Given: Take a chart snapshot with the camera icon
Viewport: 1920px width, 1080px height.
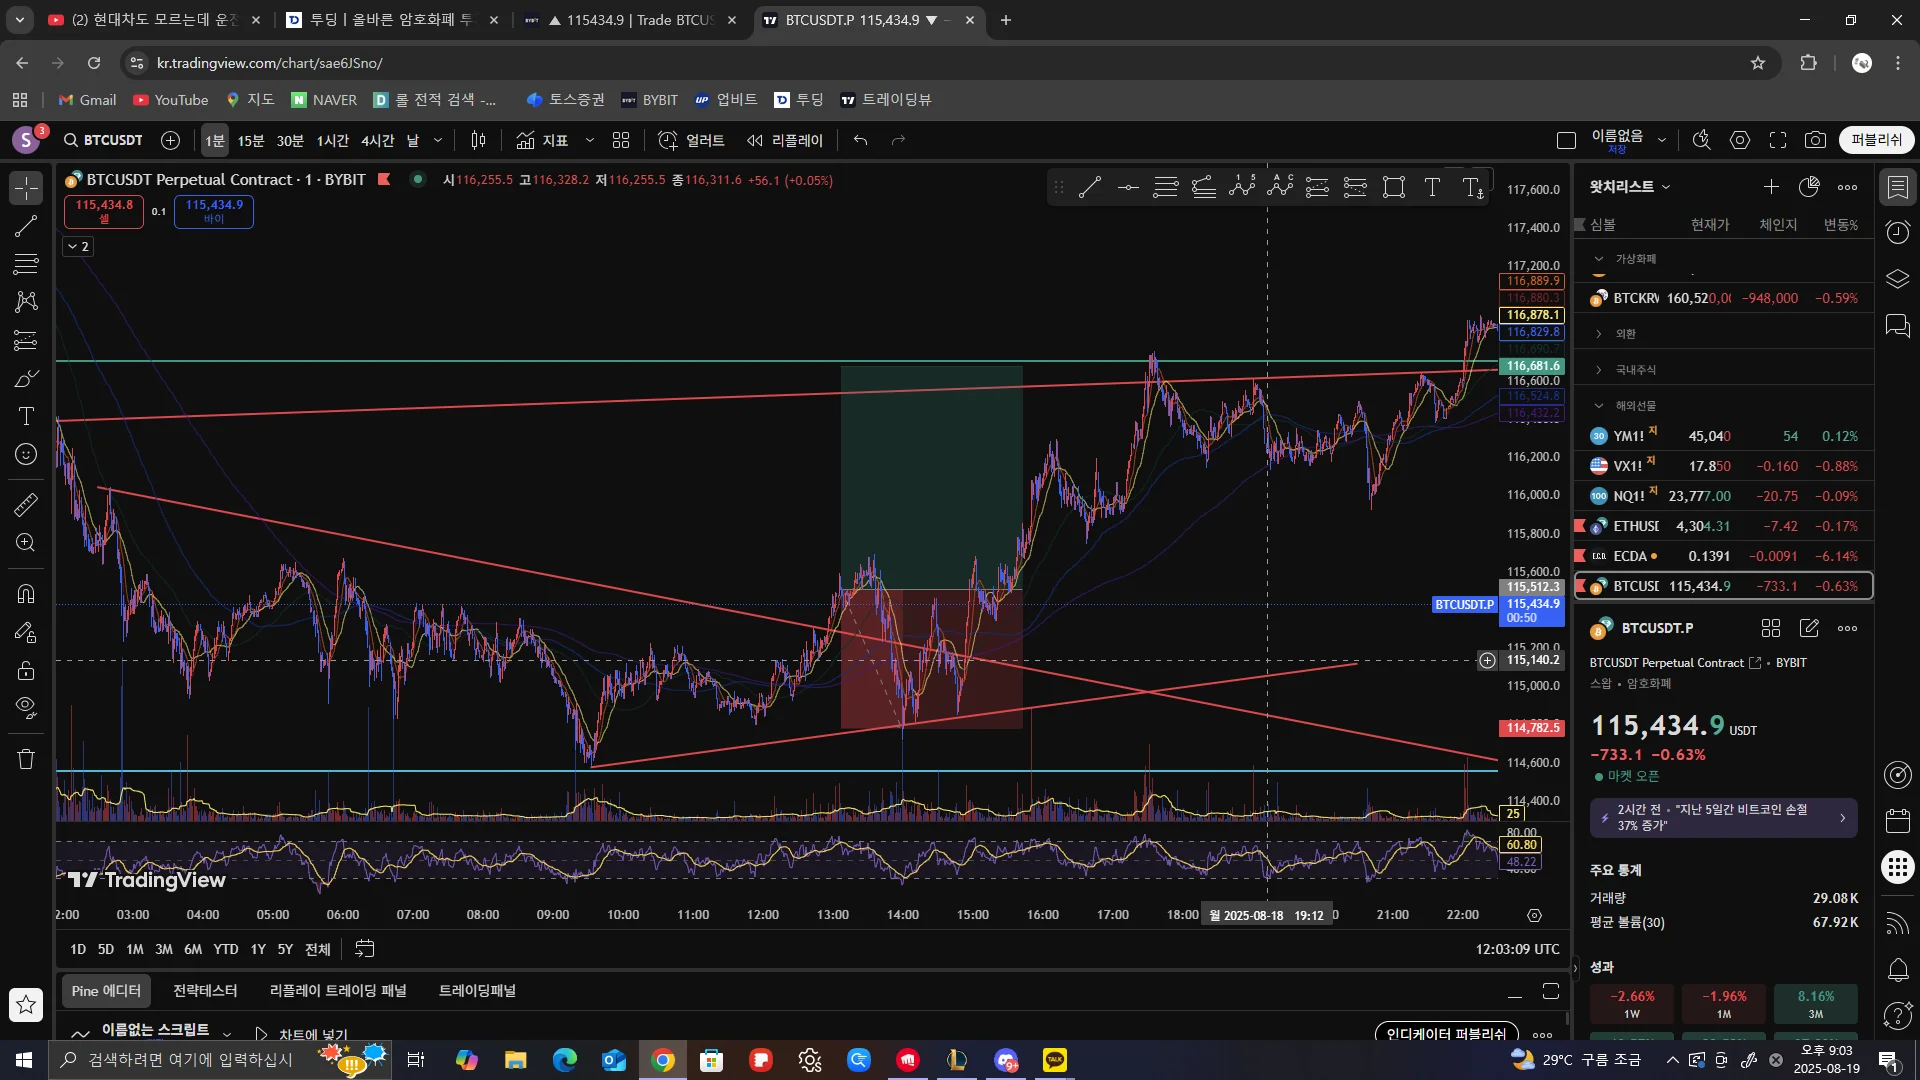Looking at the screenshot, I should point(1815,140).
